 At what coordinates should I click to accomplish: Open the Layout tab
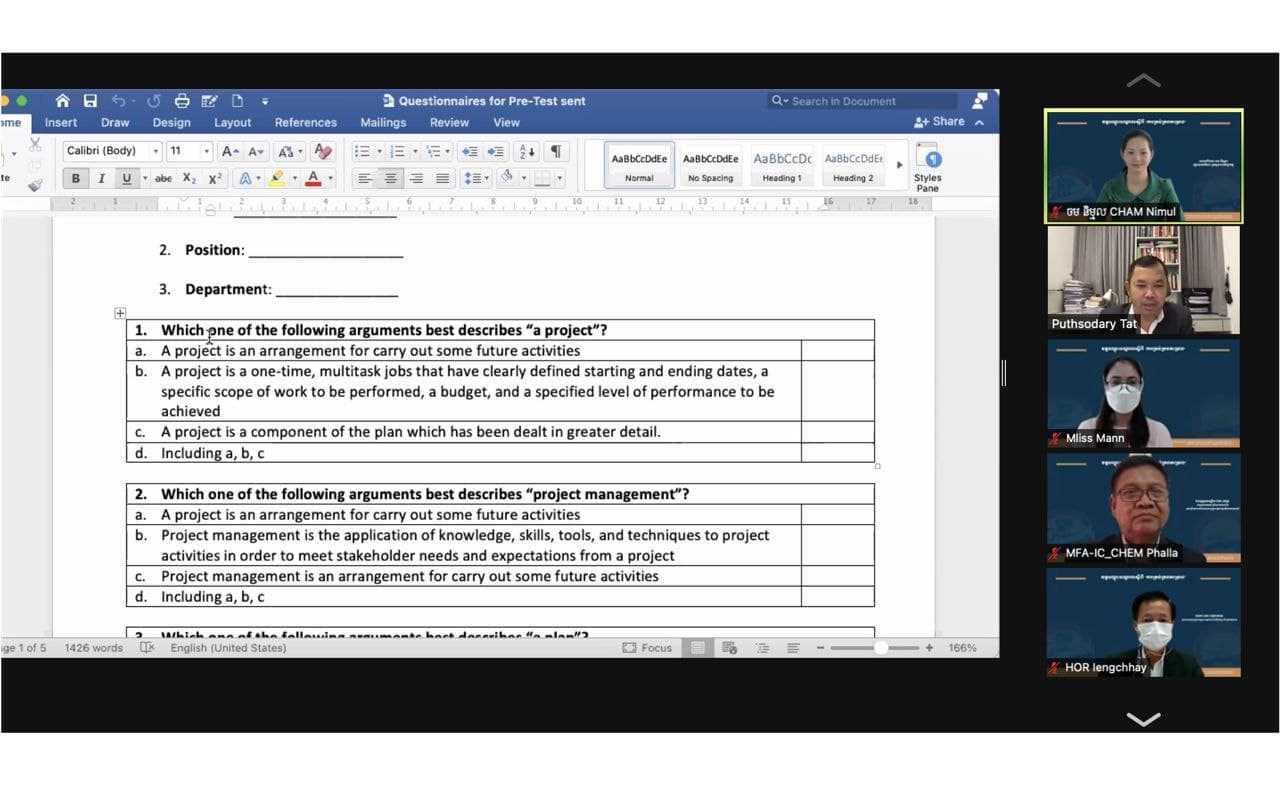(x=232, y=122)
